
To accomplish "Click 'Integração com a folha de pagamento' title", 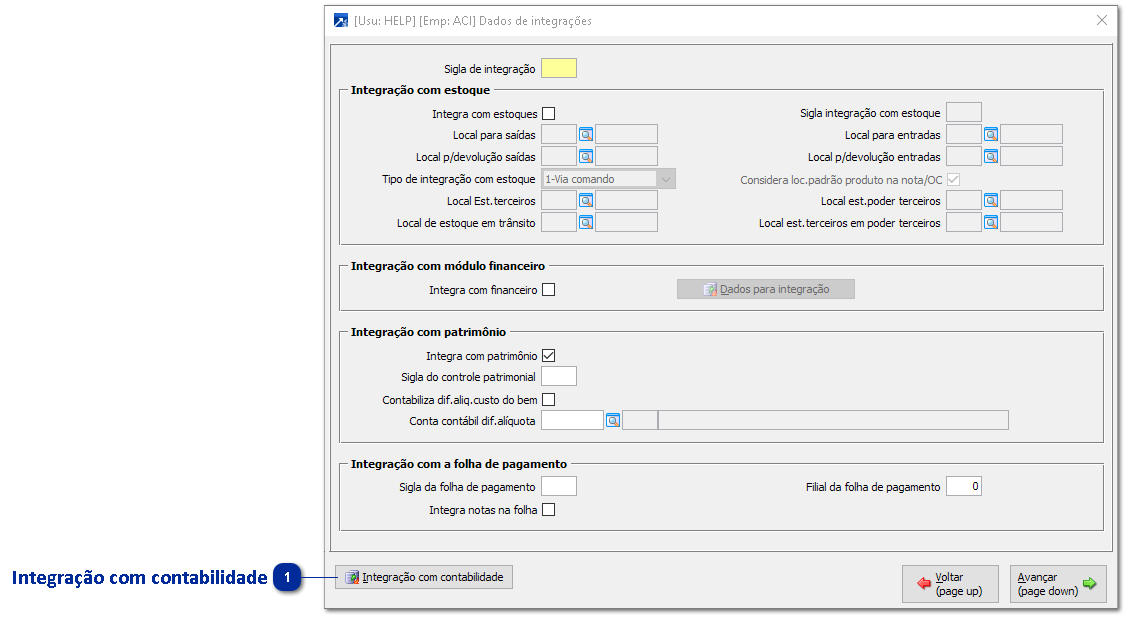I will [458, 464].
